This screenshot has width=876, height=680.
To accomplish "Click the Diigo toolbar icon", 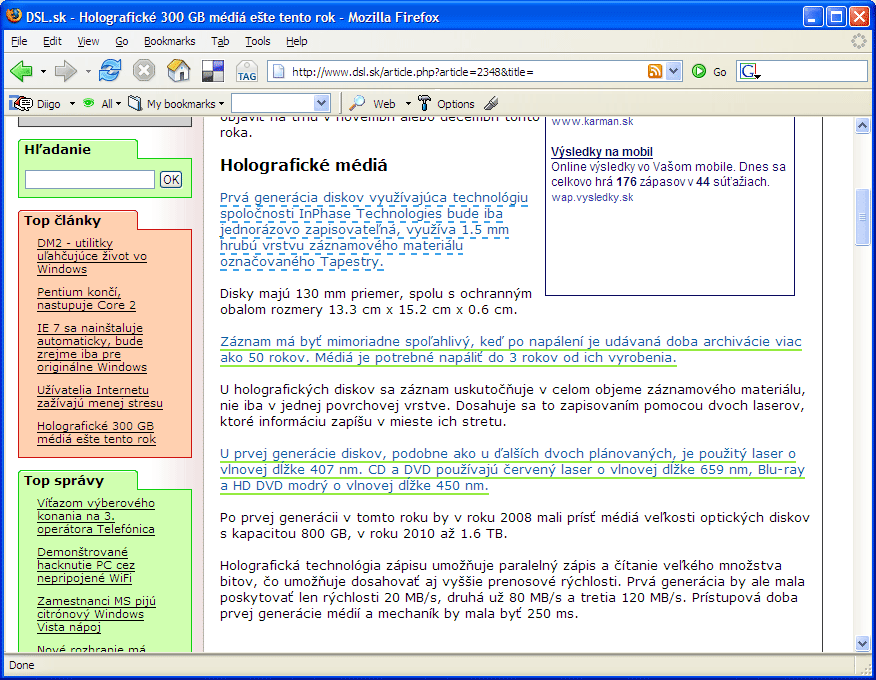I will tap(21, 103).
